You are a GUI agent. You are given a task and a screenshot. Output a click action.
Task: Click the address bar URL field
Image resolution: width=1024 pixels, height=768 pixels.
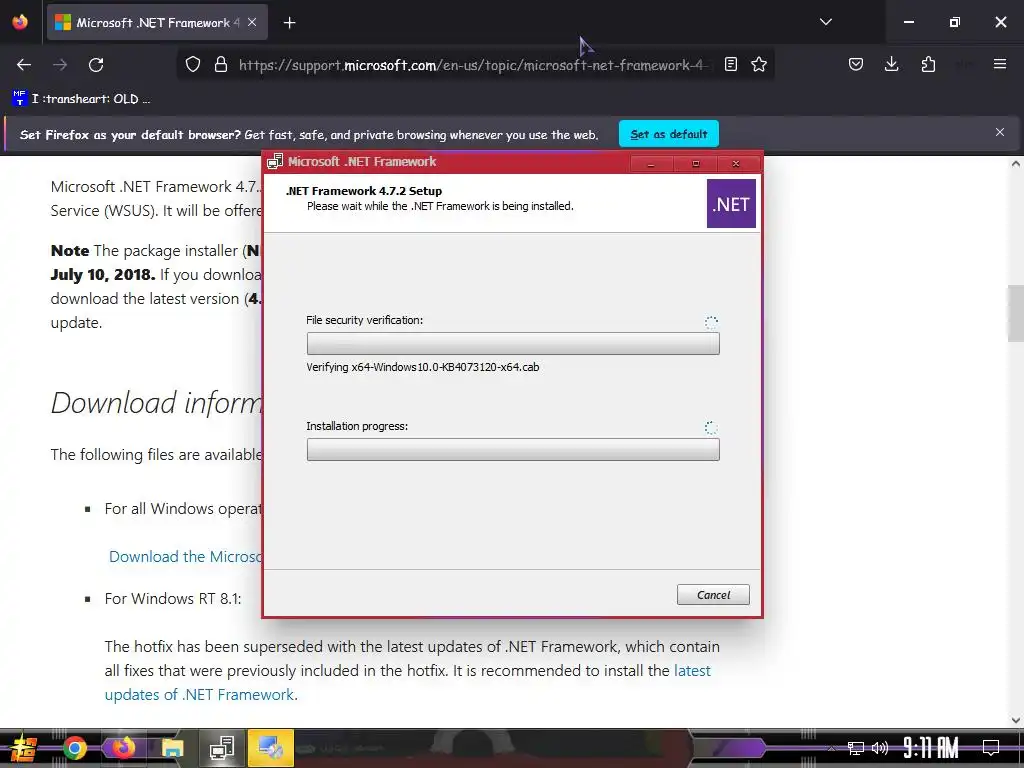(x=475, y=65)
